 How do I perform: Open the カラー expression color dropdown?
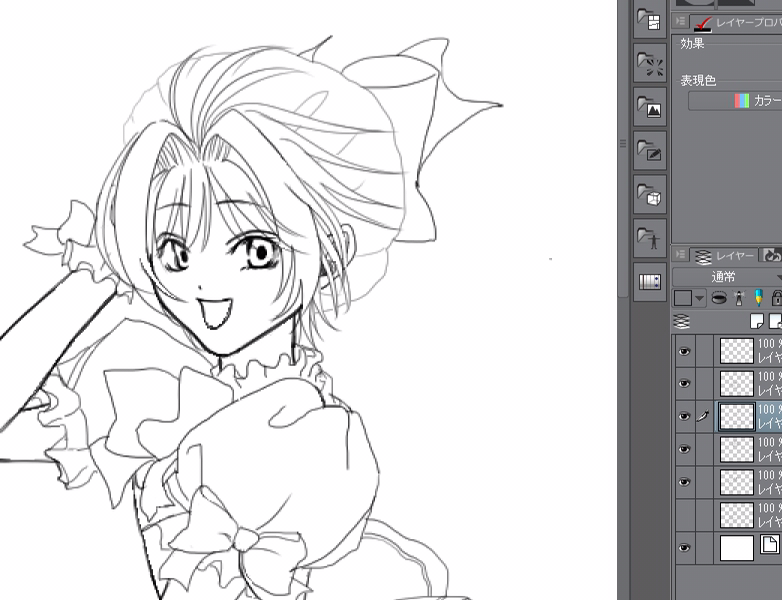tap(735, 101)
